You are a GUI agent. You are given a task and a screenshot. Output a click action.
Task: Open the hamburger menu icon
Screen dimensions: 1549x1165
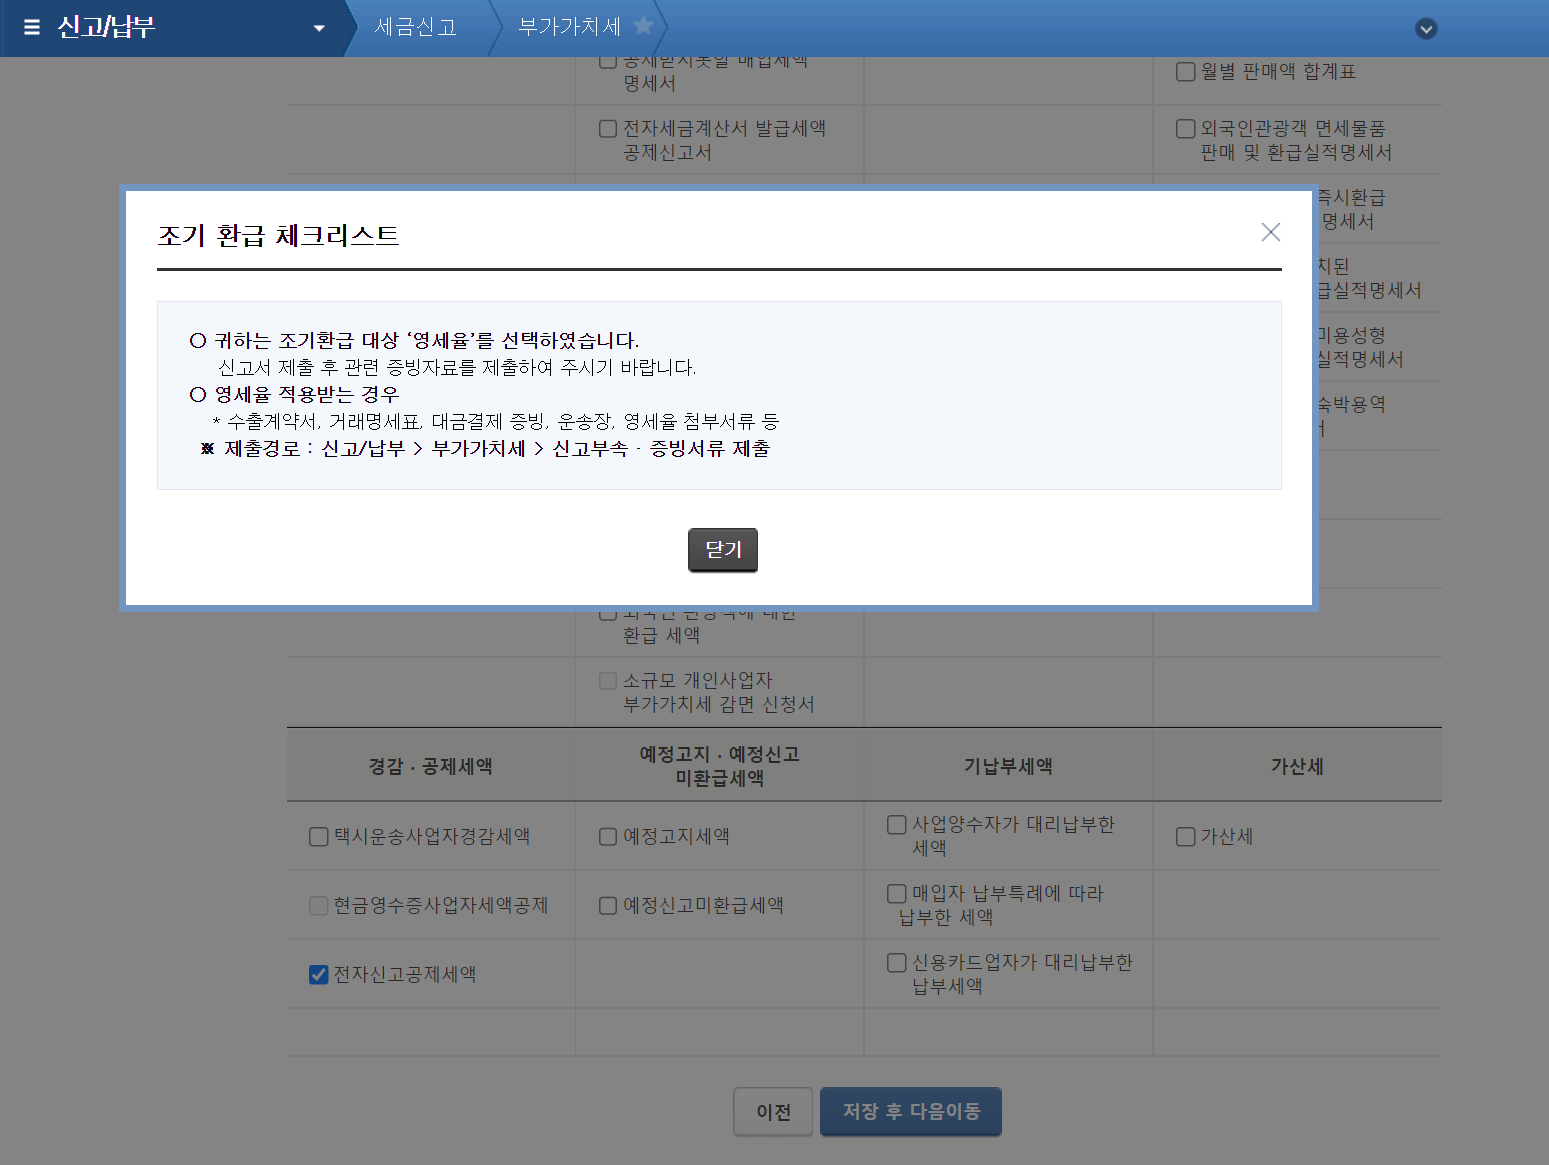coord(32,27)
